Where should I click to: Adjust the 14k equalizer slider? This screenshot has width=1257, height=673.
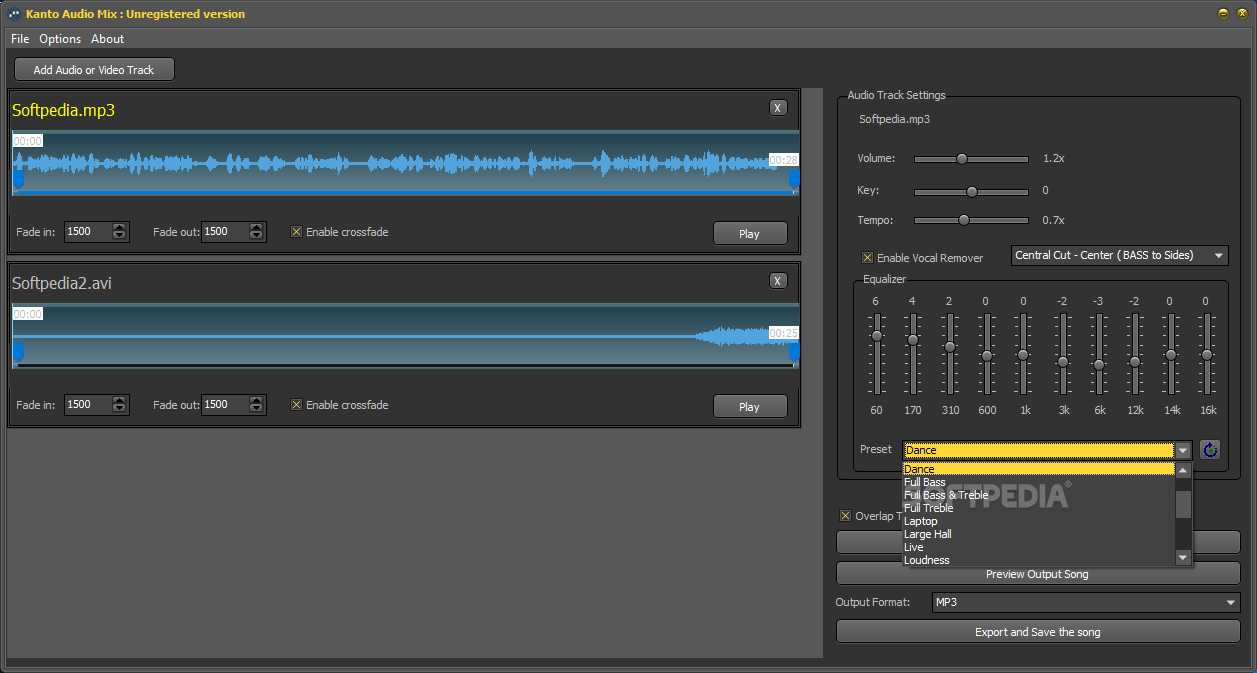pos(1171,355)
